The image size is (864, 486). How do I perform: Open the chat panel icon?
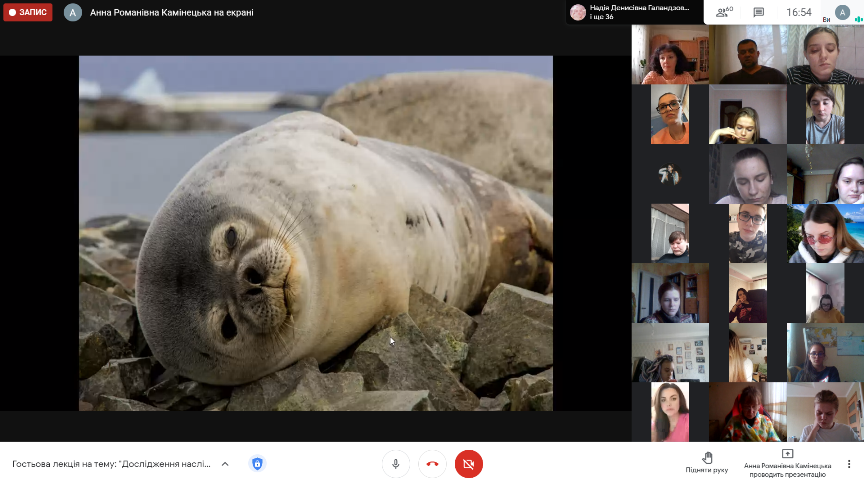click(x=758, y=12)
